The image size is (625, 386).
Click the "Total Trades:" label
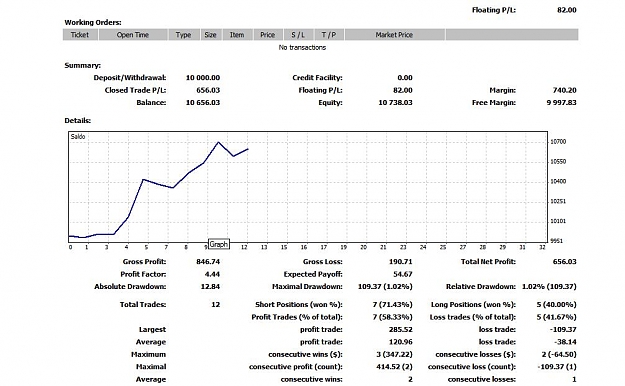click(143, 305)
